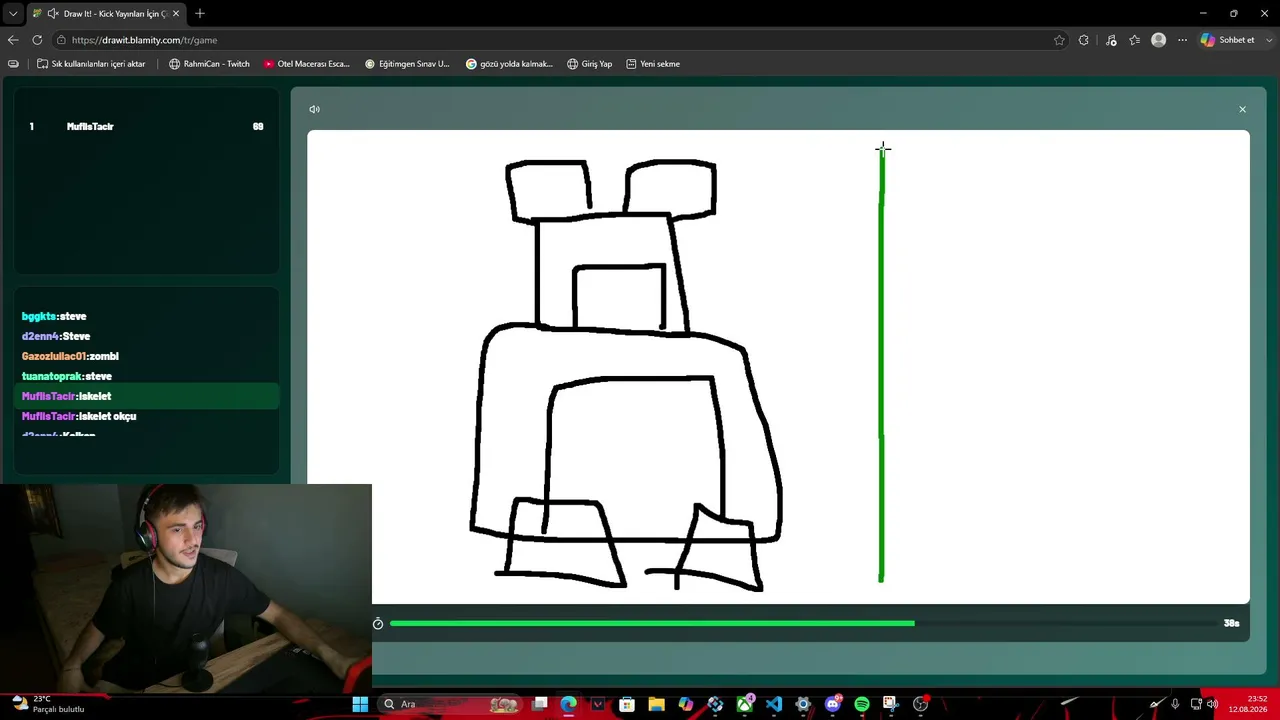This screenshot has width=1280, height=720.
Task: Open File Explorer from the taskbar
Action: click(656, 704)
